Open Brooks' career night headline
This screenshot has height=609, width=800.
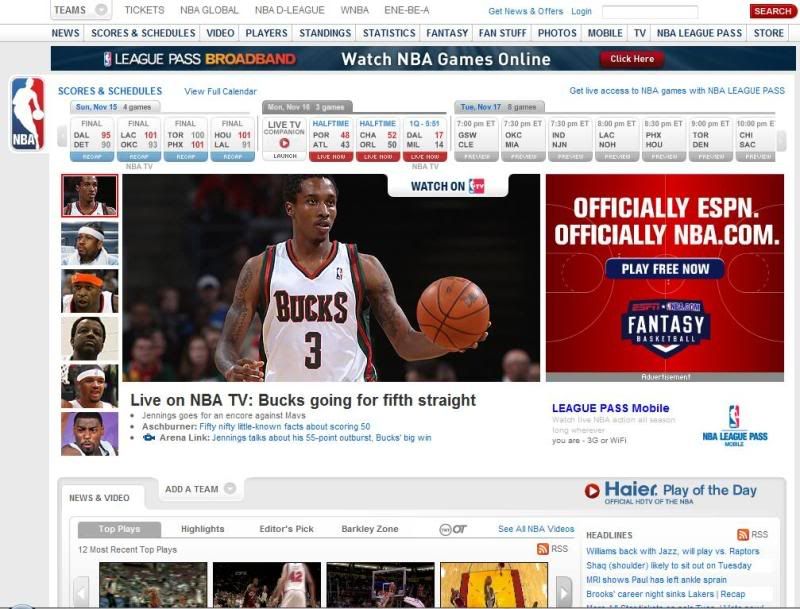[x=665, y=594]
